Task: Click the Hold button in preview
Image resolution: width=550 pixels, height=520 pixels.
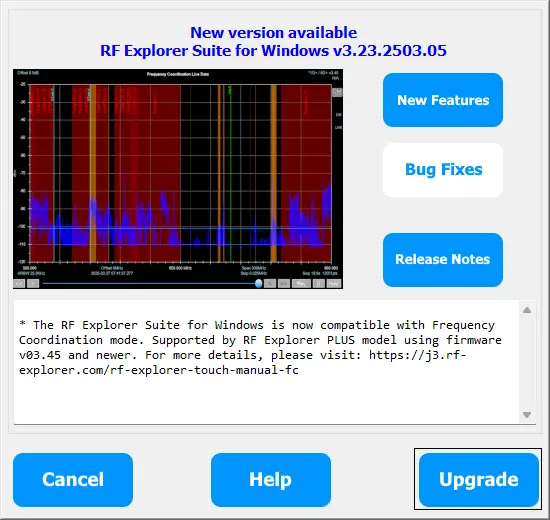Action: tap(334, 283)
